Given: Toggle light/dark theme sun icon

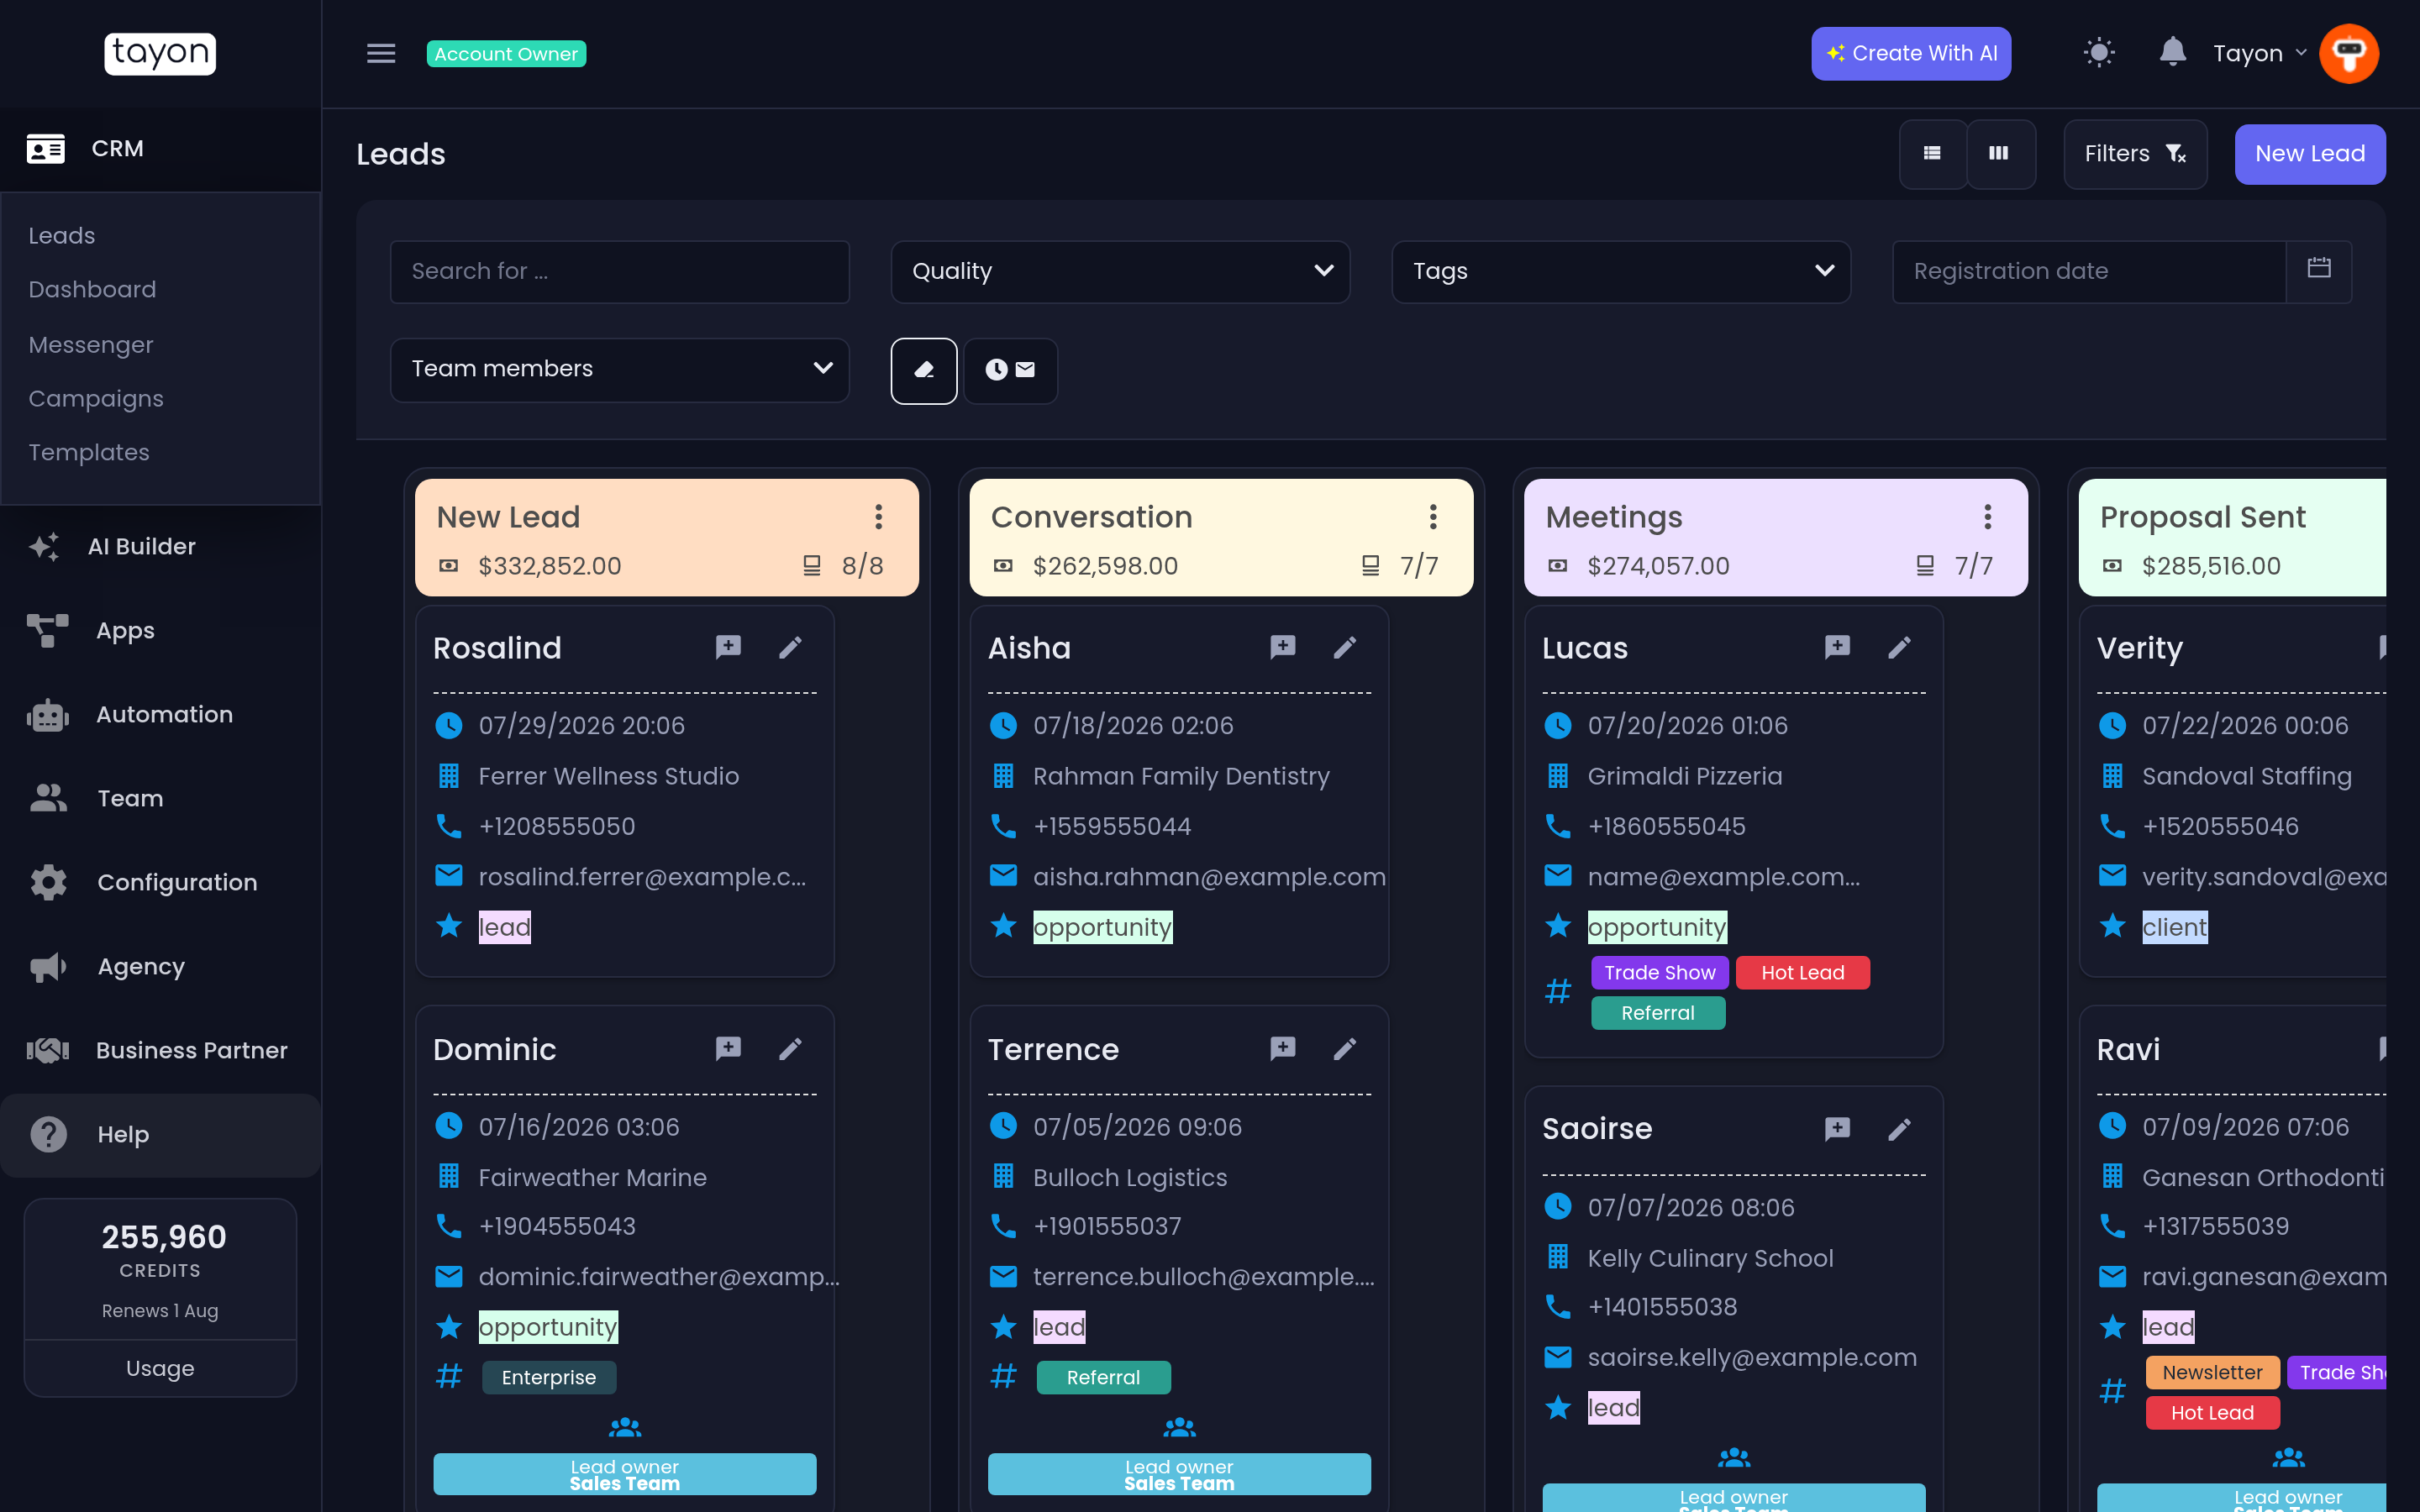Looking at the screenshot, I should (x=2099, y=53).
